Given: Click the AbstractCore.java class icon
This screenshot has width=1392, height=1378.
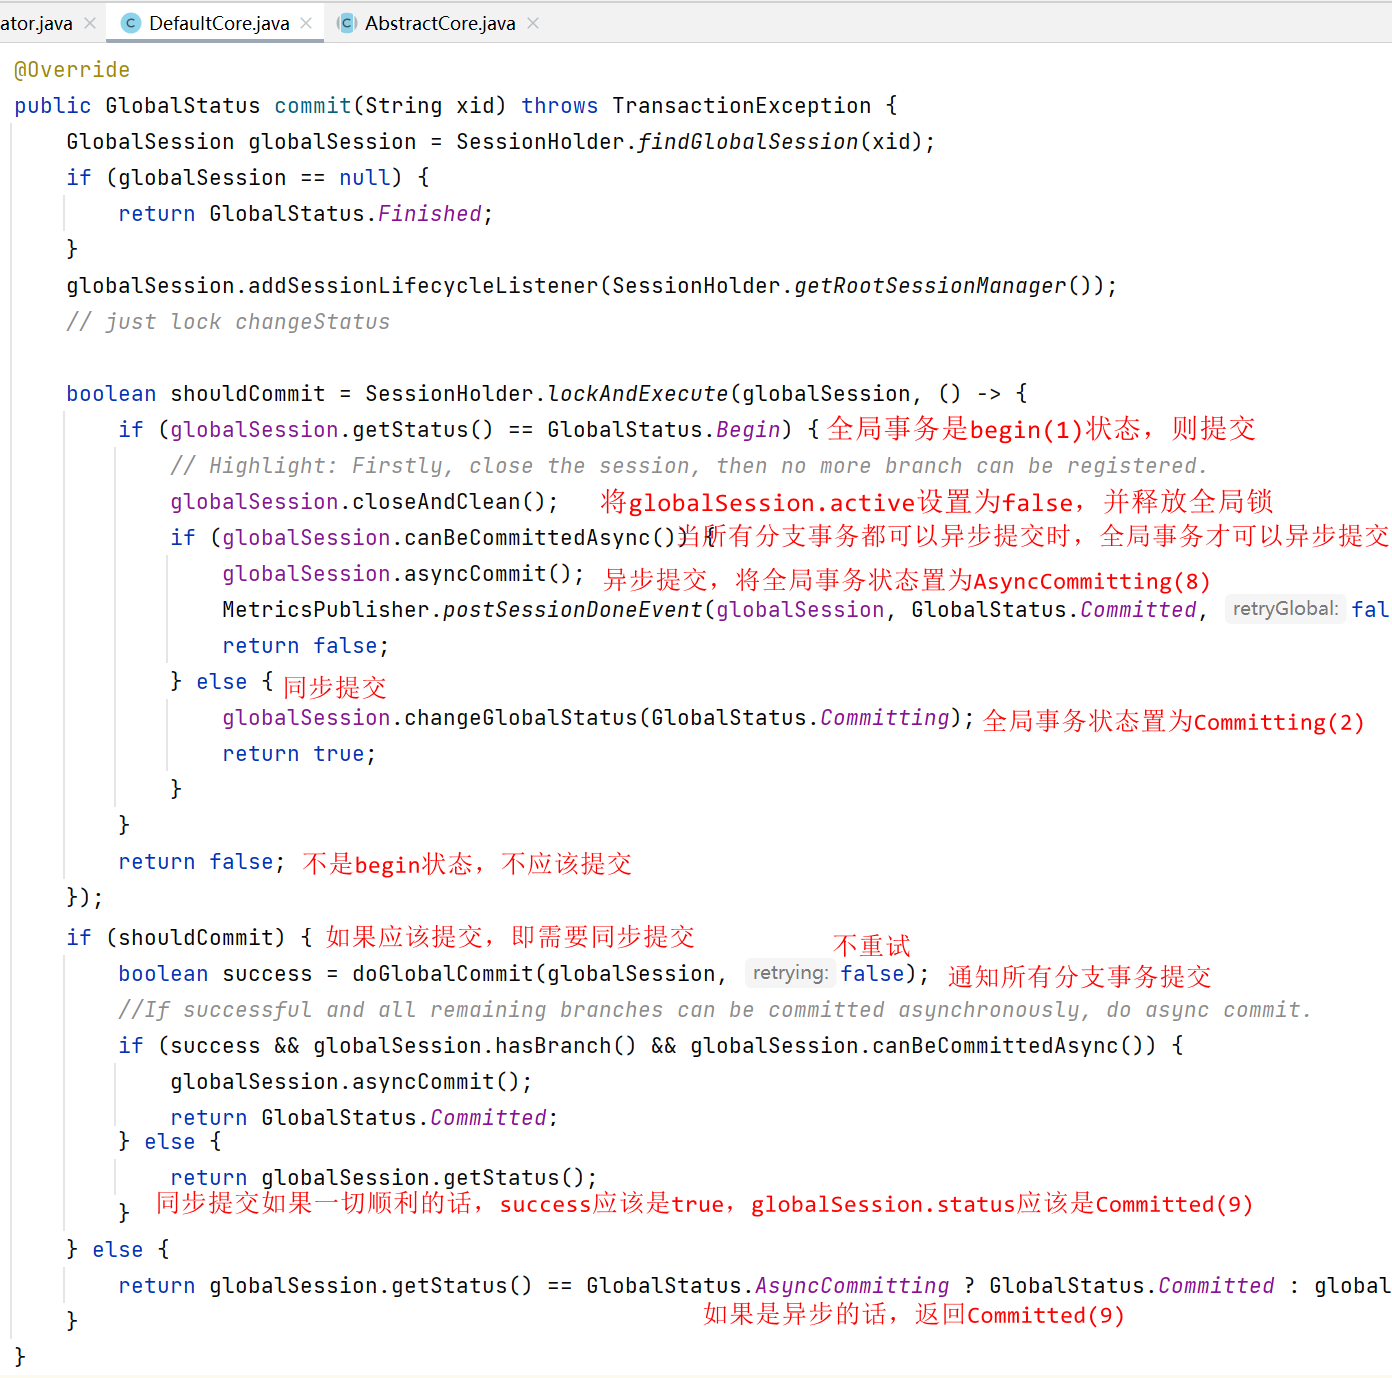Looking at the screenshot, I should [346, 23].
